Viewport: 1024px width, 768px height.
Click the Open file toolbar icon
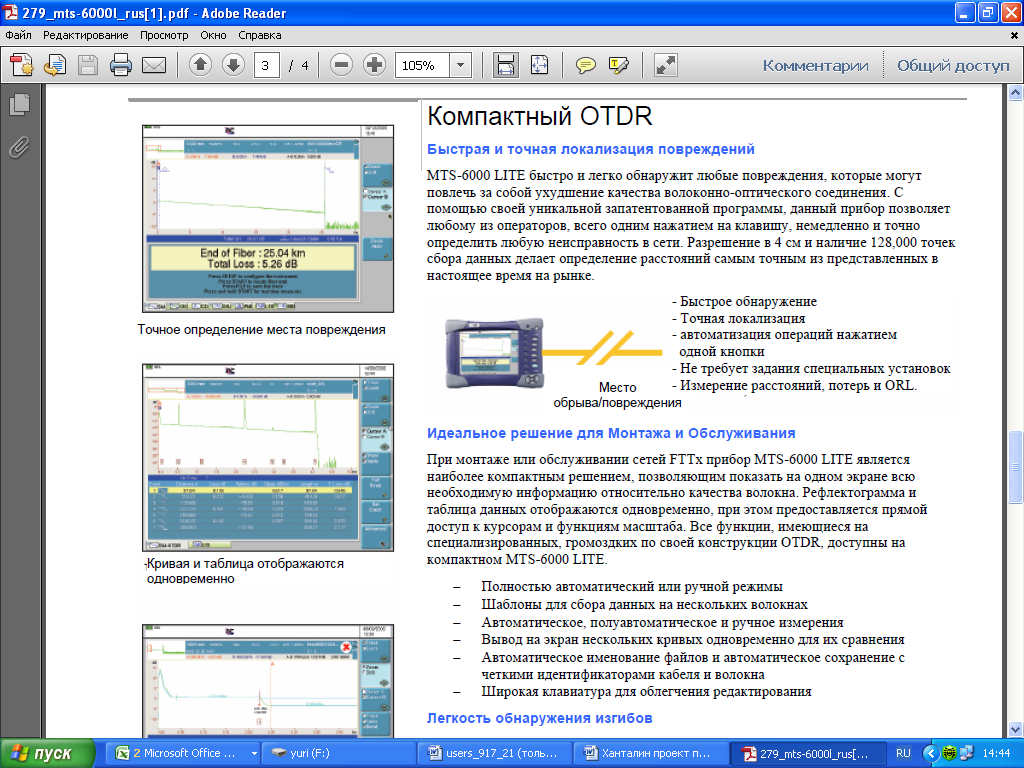pyautogui.click(x=55, y=65)
